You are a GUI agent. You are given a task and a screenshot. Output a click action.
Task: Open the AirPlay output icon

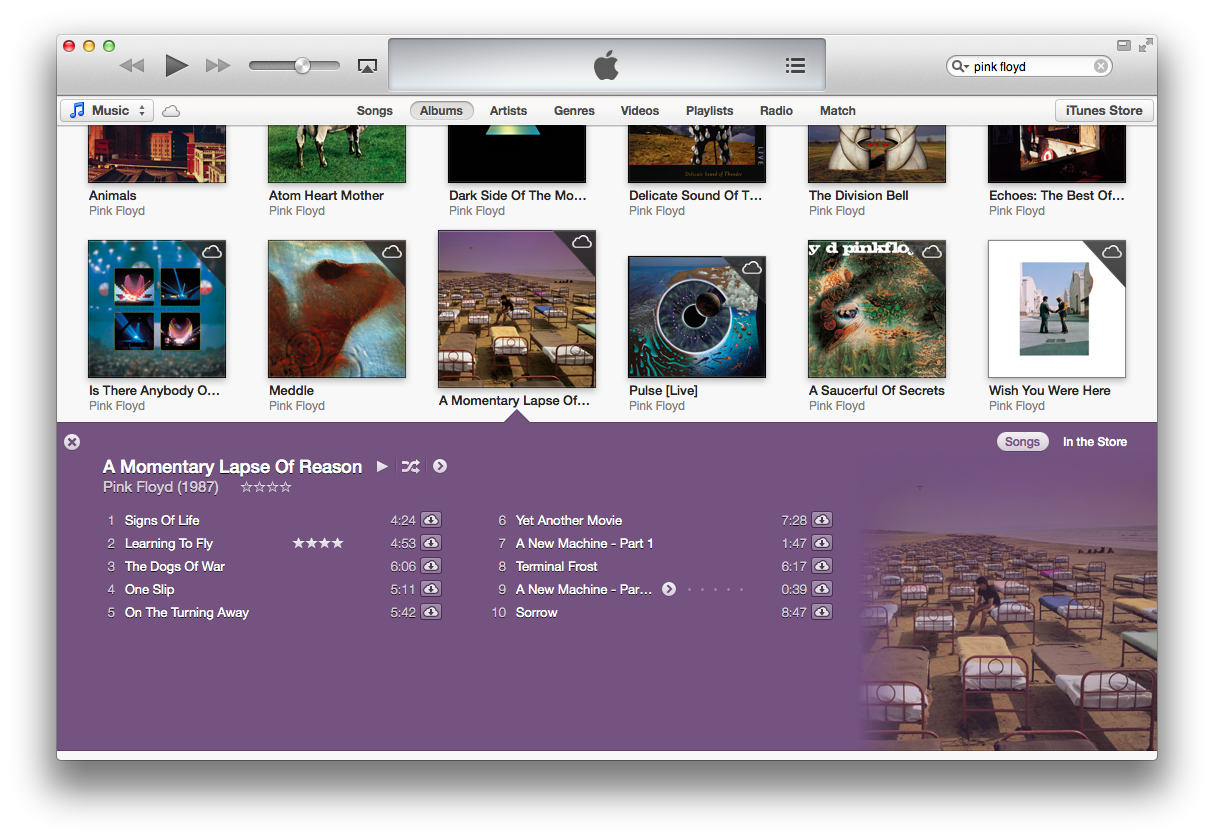pyautogui.click(x=367, y=66)
